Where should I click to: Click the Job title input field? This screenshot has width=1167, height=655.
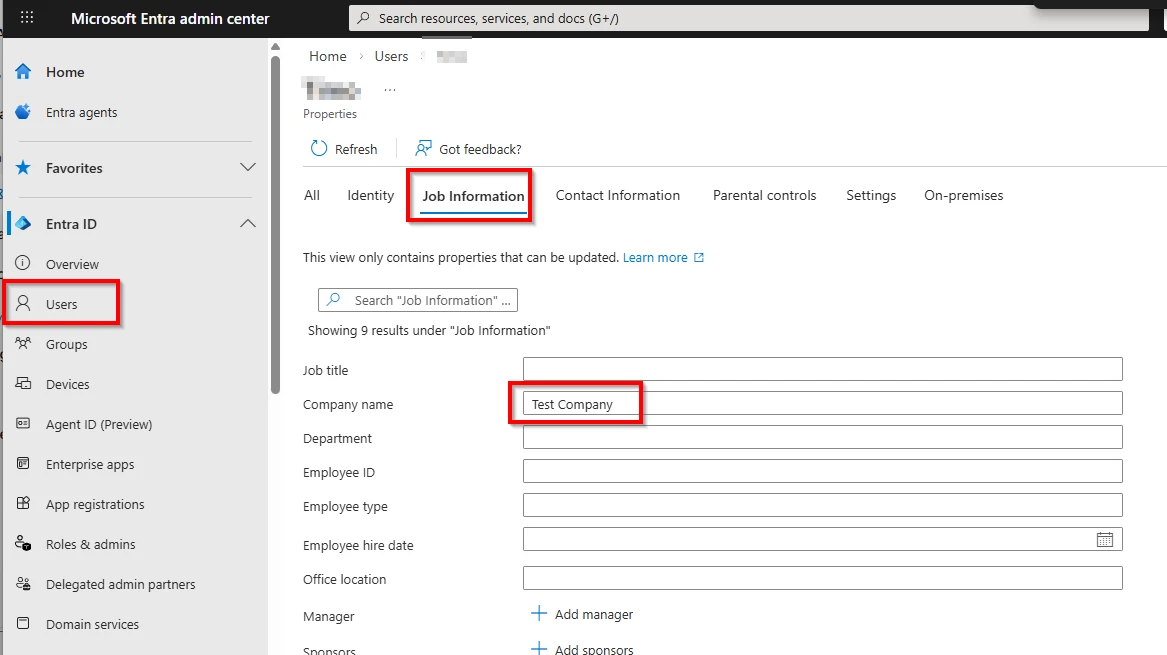[x=822, y=369]
